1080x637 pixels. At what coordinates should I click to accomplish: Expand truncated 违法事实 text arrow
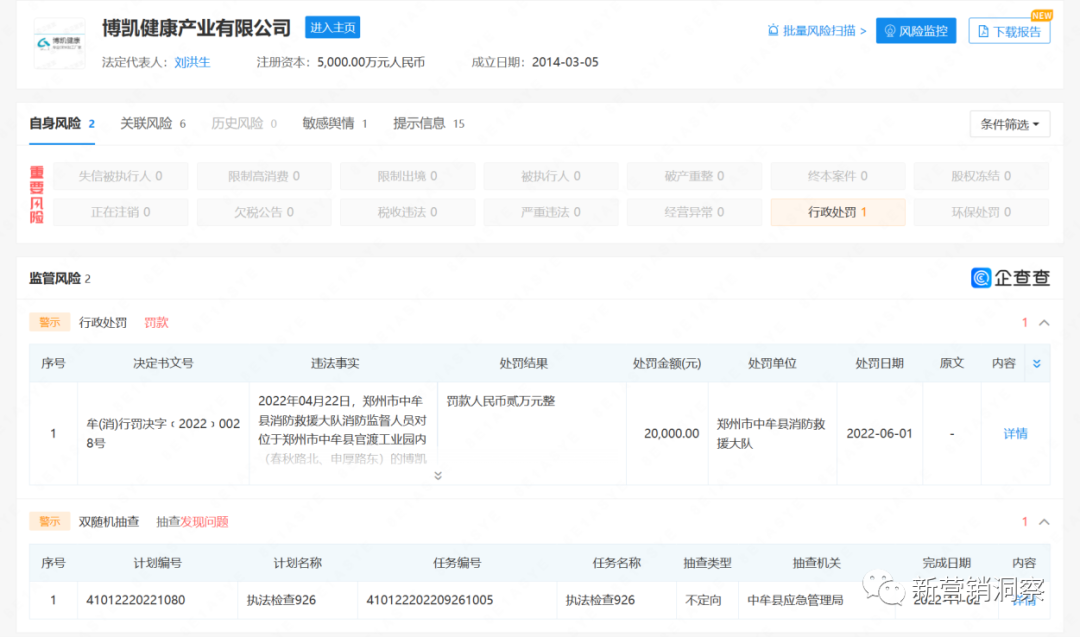click(x=438, y=476)
